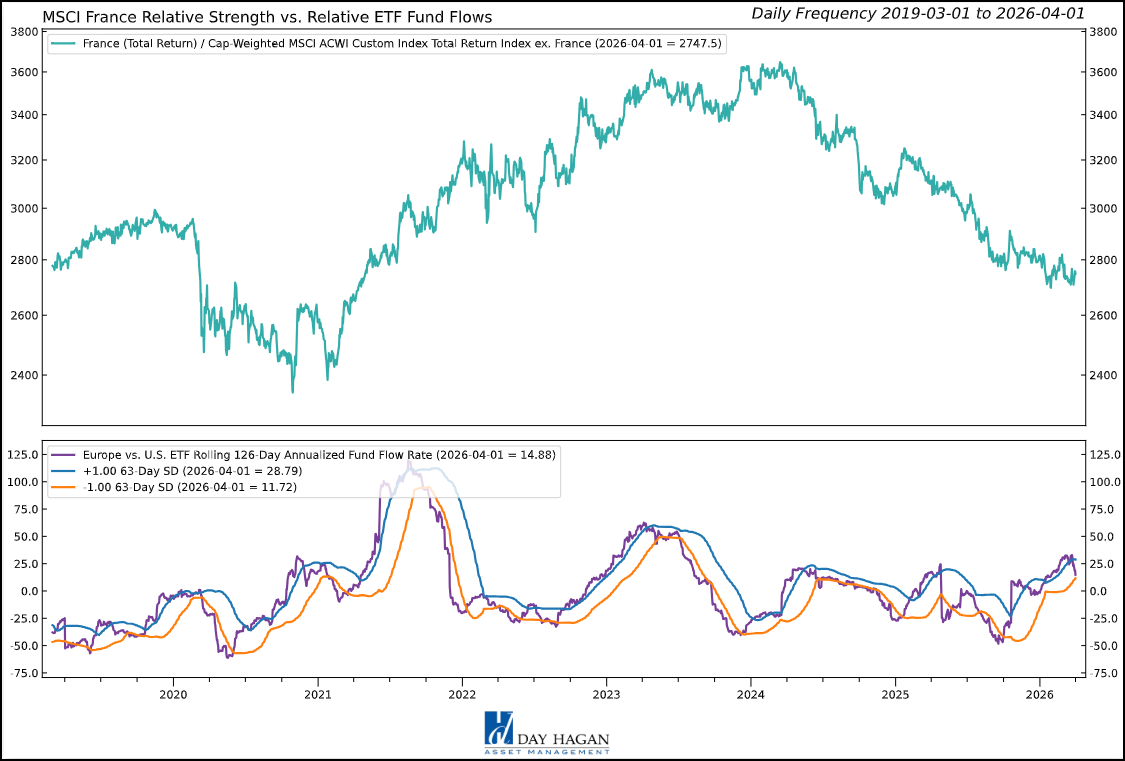Click the orange -1.00 SD legend line marker
The width and height of the screenshot is (1125, 761).
coord(61,487)
